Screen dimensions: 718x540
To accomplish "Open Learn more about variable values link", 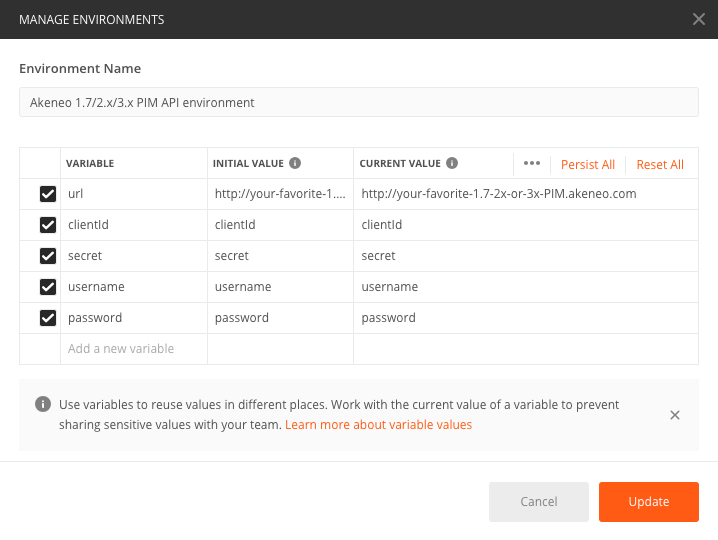I will click(378, 425).
